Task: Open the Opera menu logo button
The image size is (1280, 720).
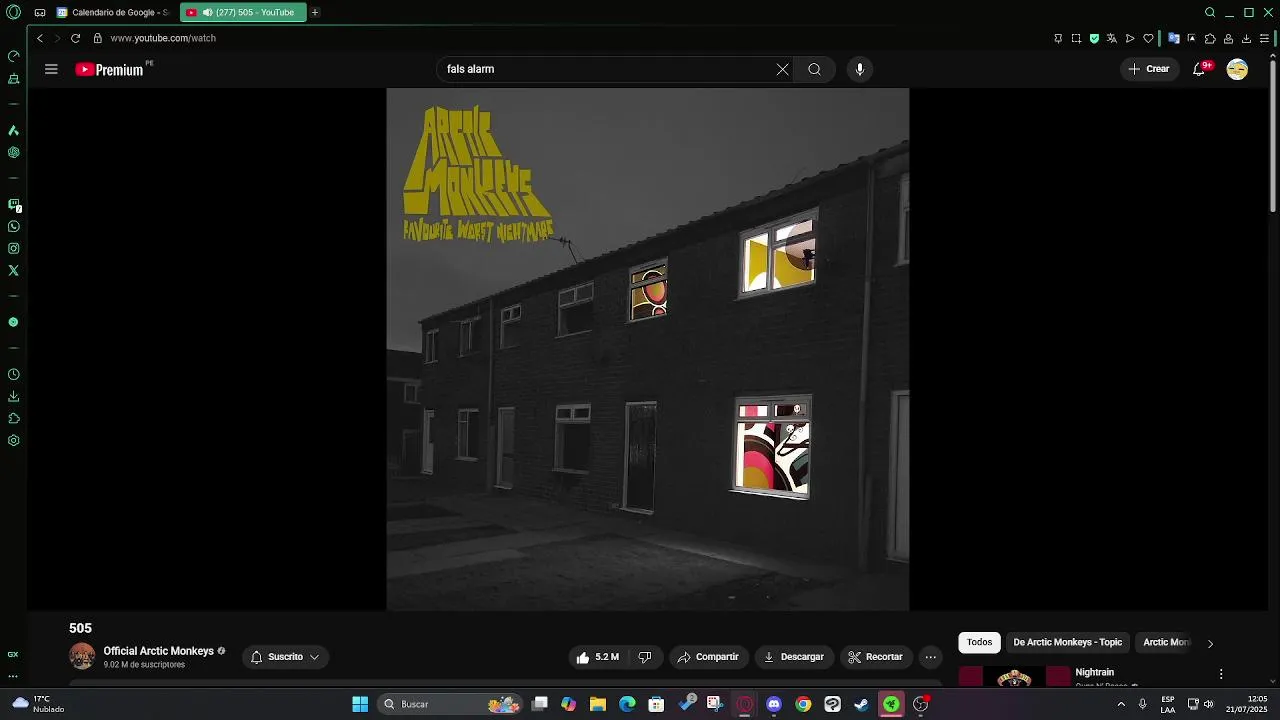Action: click(13, 12)
